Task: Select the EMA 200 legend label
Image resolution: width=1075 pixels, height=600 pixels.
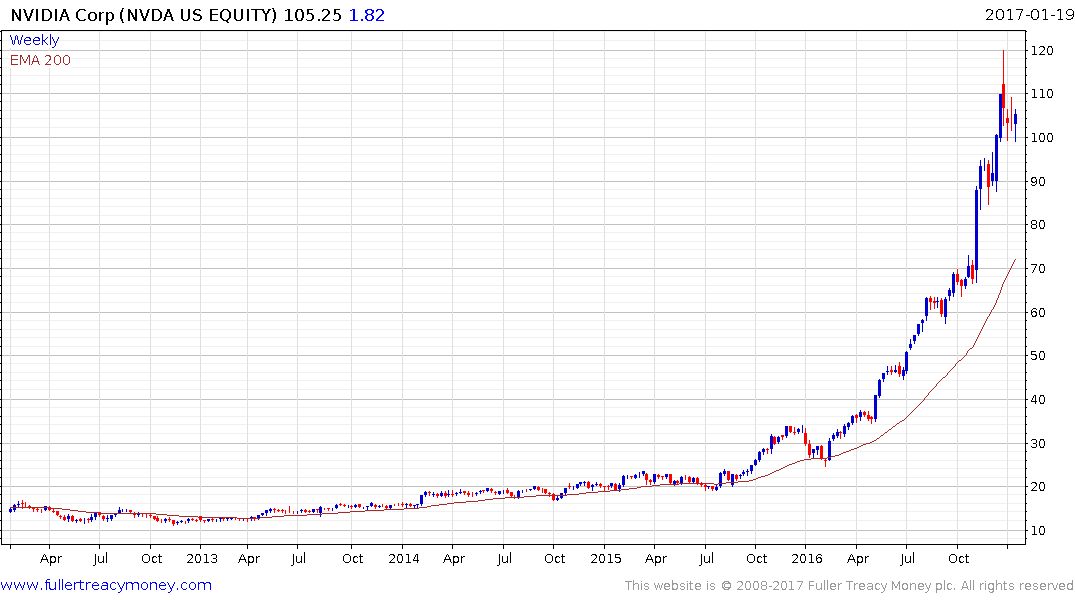Action: coord(40,60)
